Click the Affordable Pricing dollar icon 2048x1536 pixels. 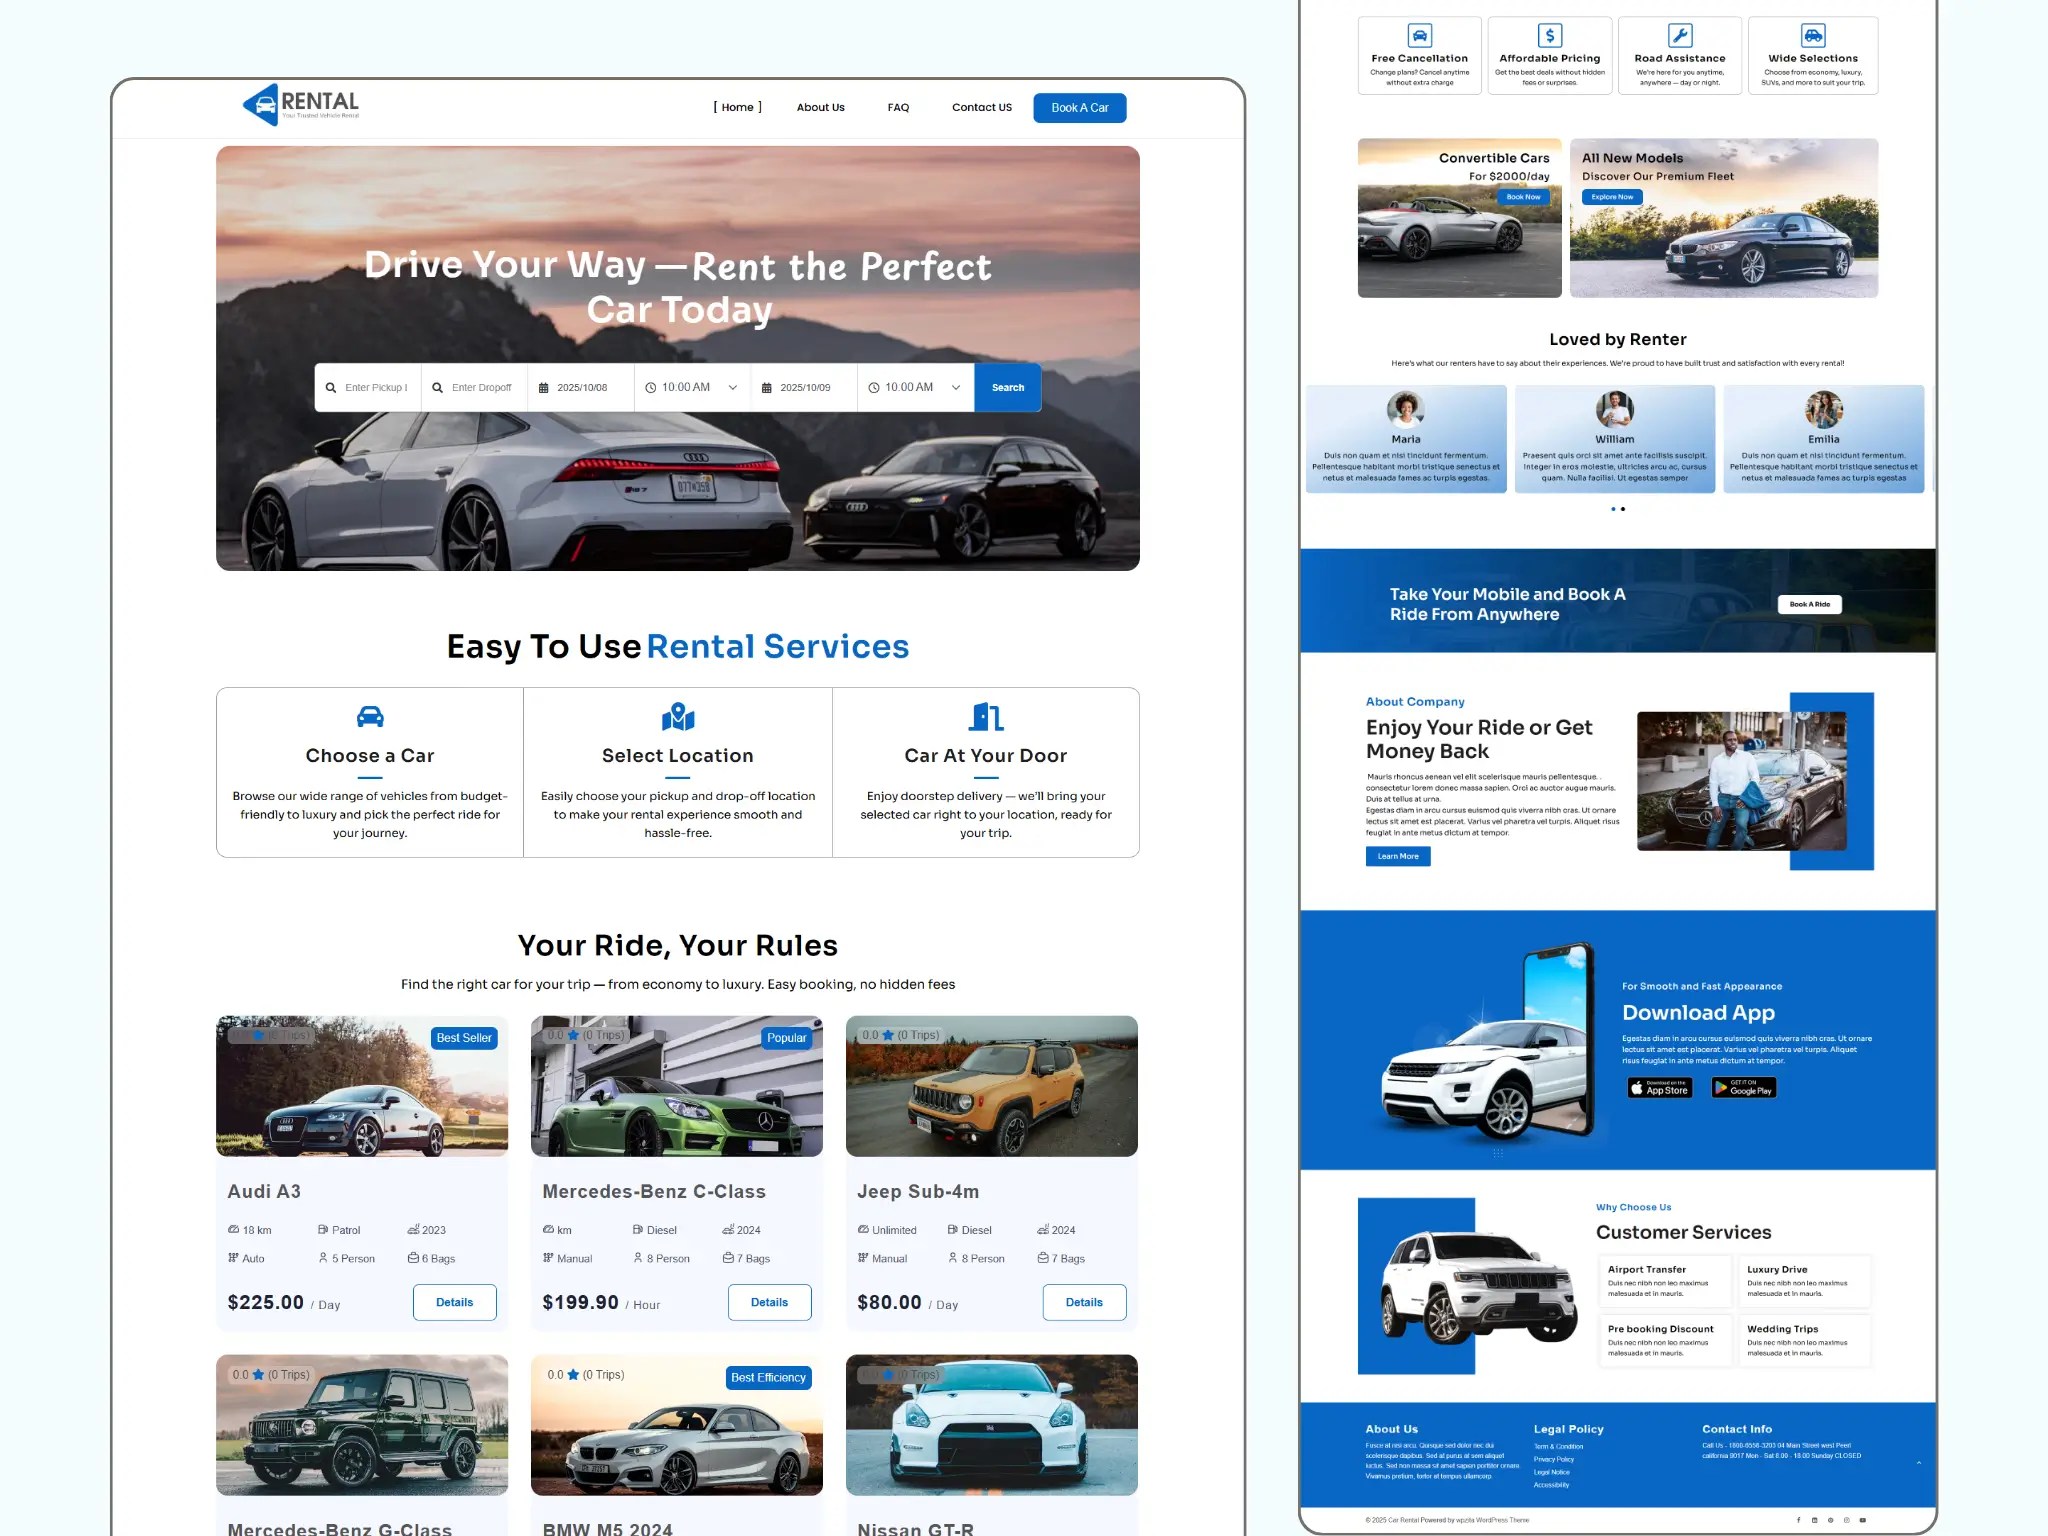1550,34
